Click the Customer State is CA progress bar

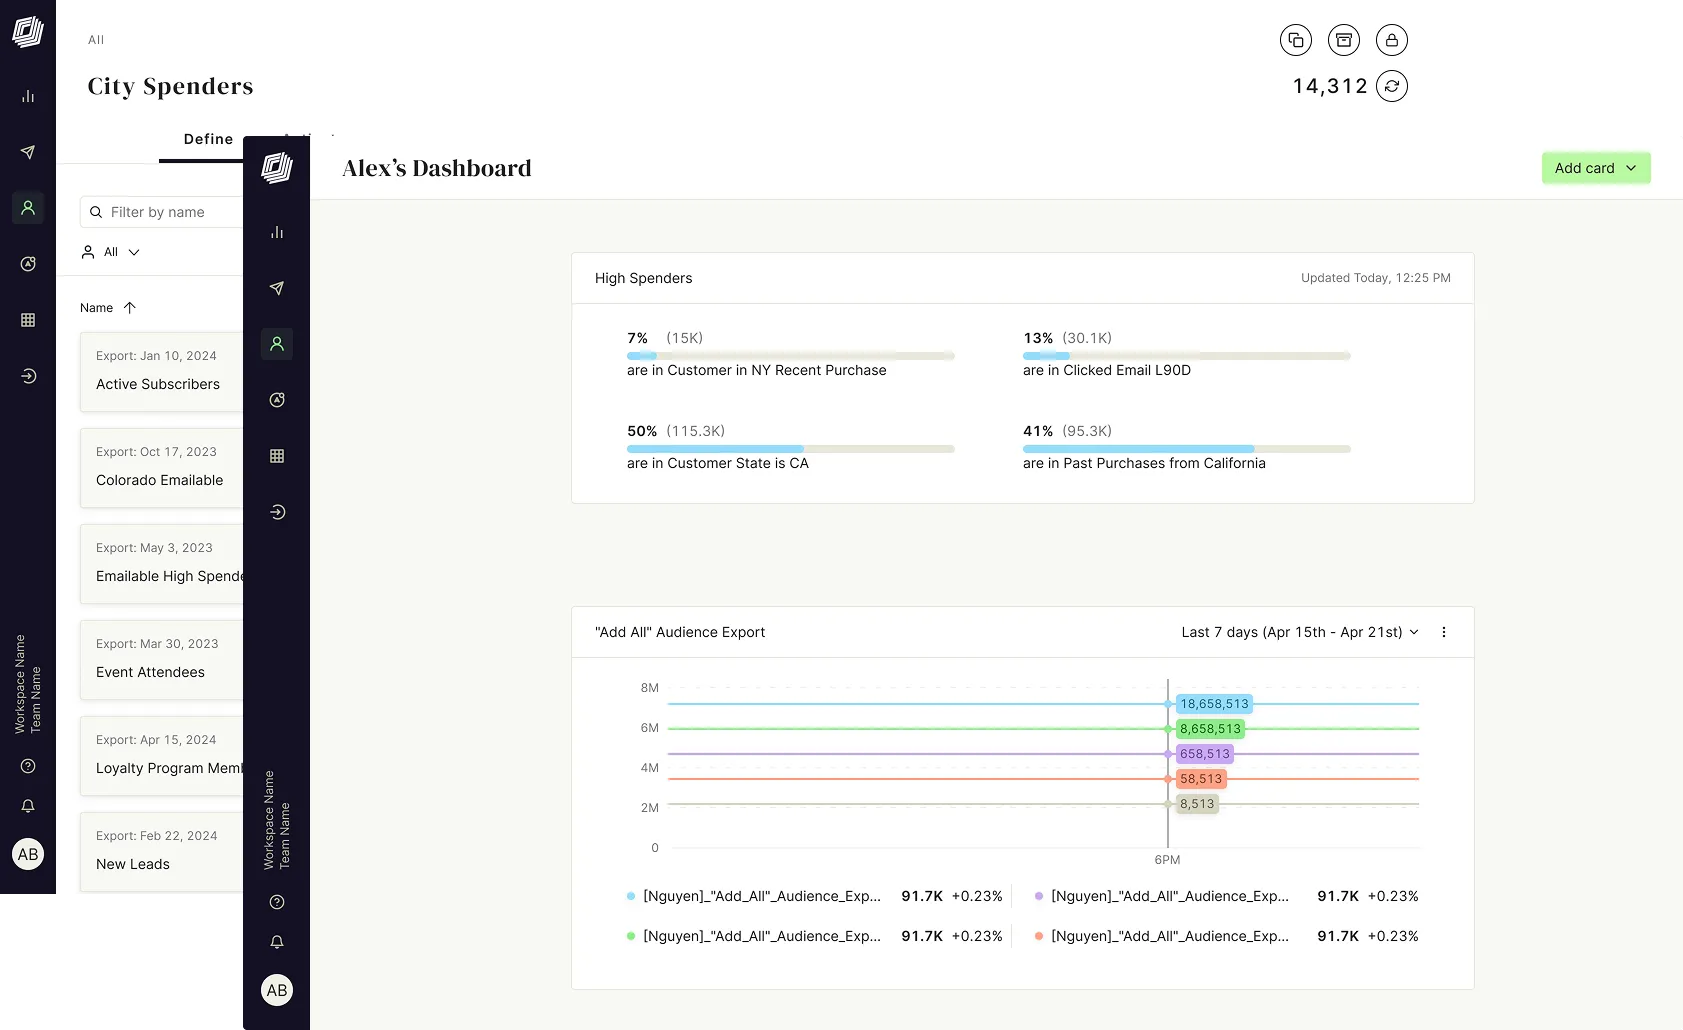[790, 449]
